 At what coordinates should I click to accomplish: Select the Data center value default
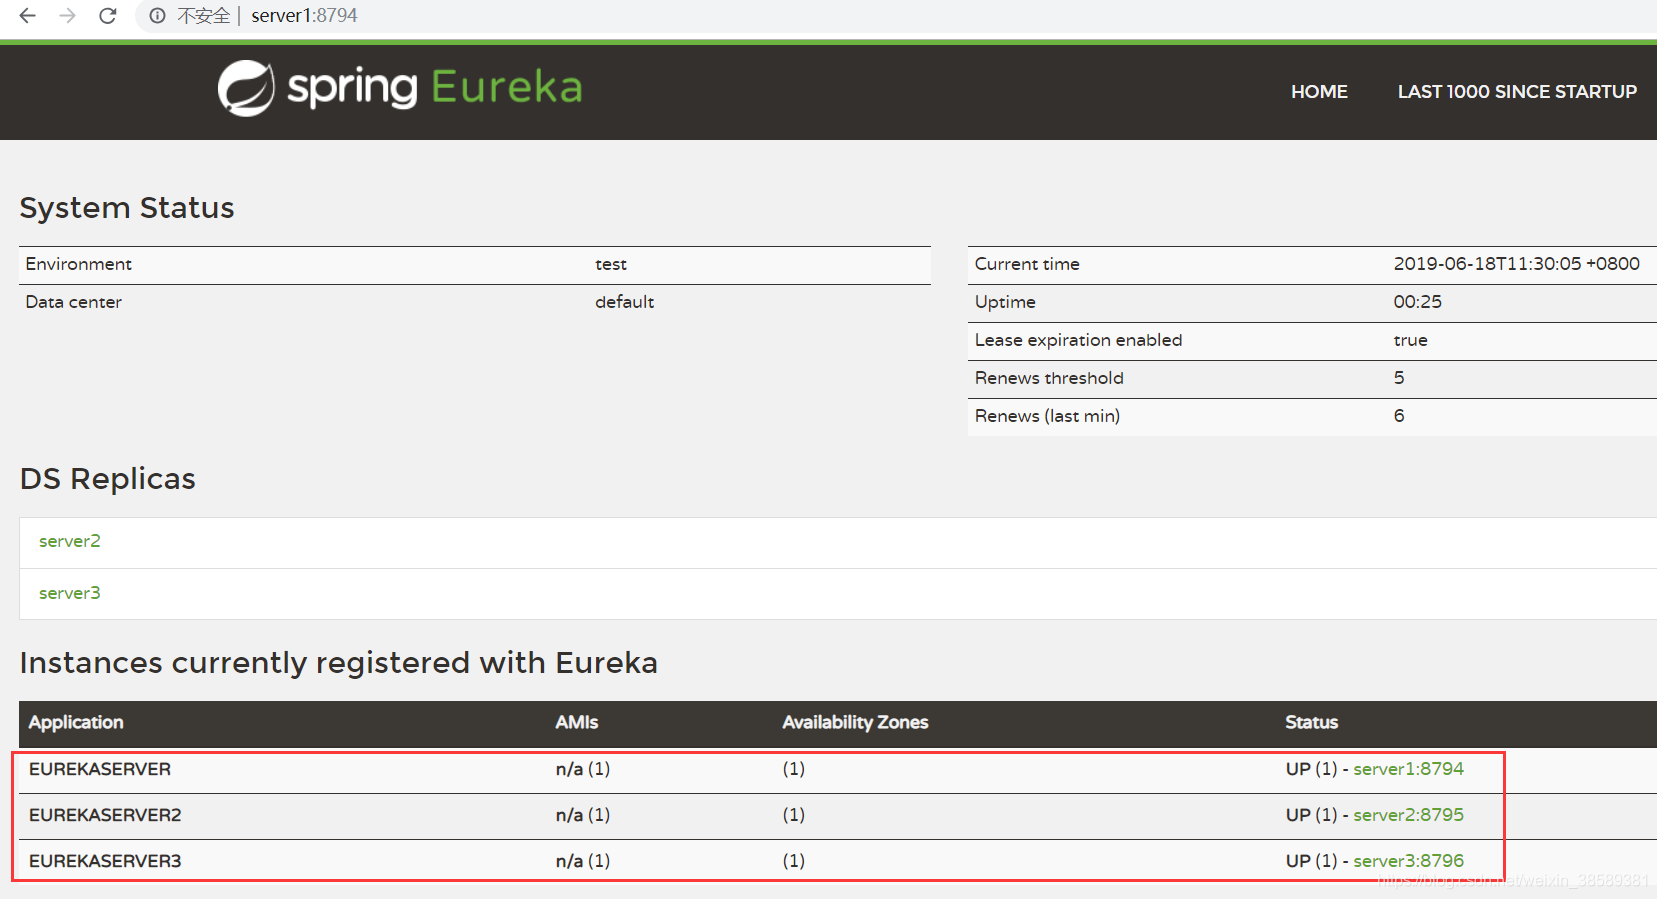coord(625,302)
